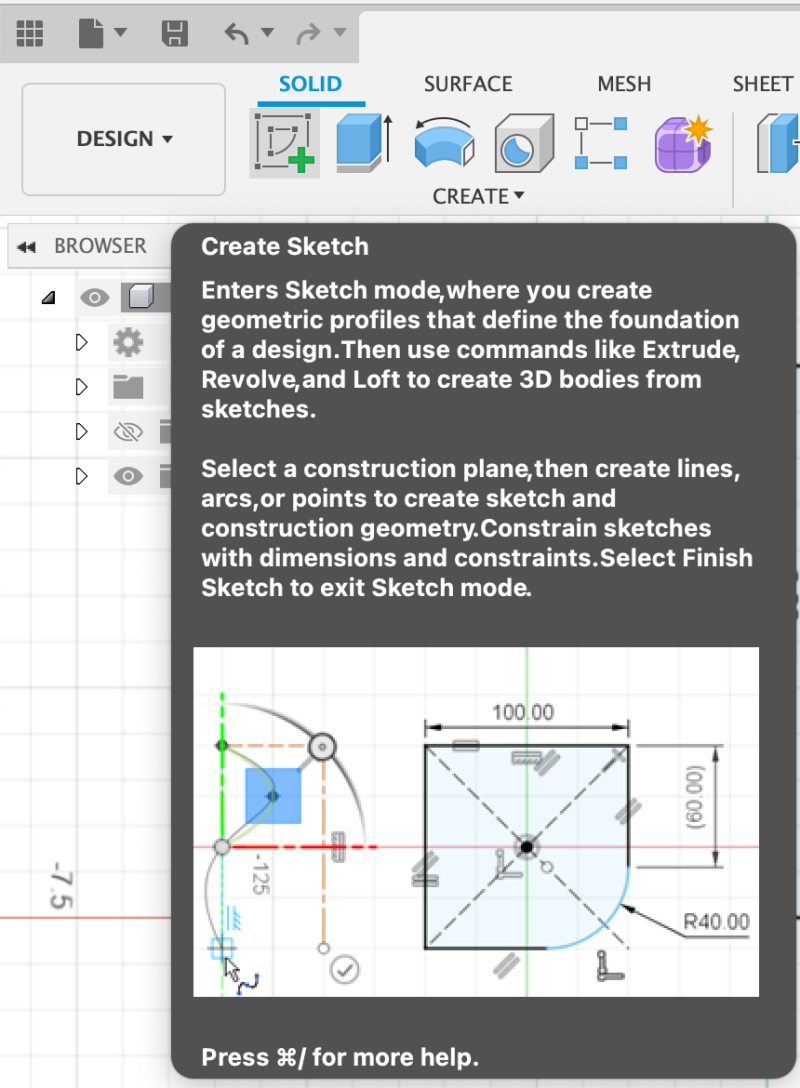The width and height of the screenshot is (800, 1088).
Task: Click the dashed selection-box toolbar icon
Action: click(x=600, y=142)
